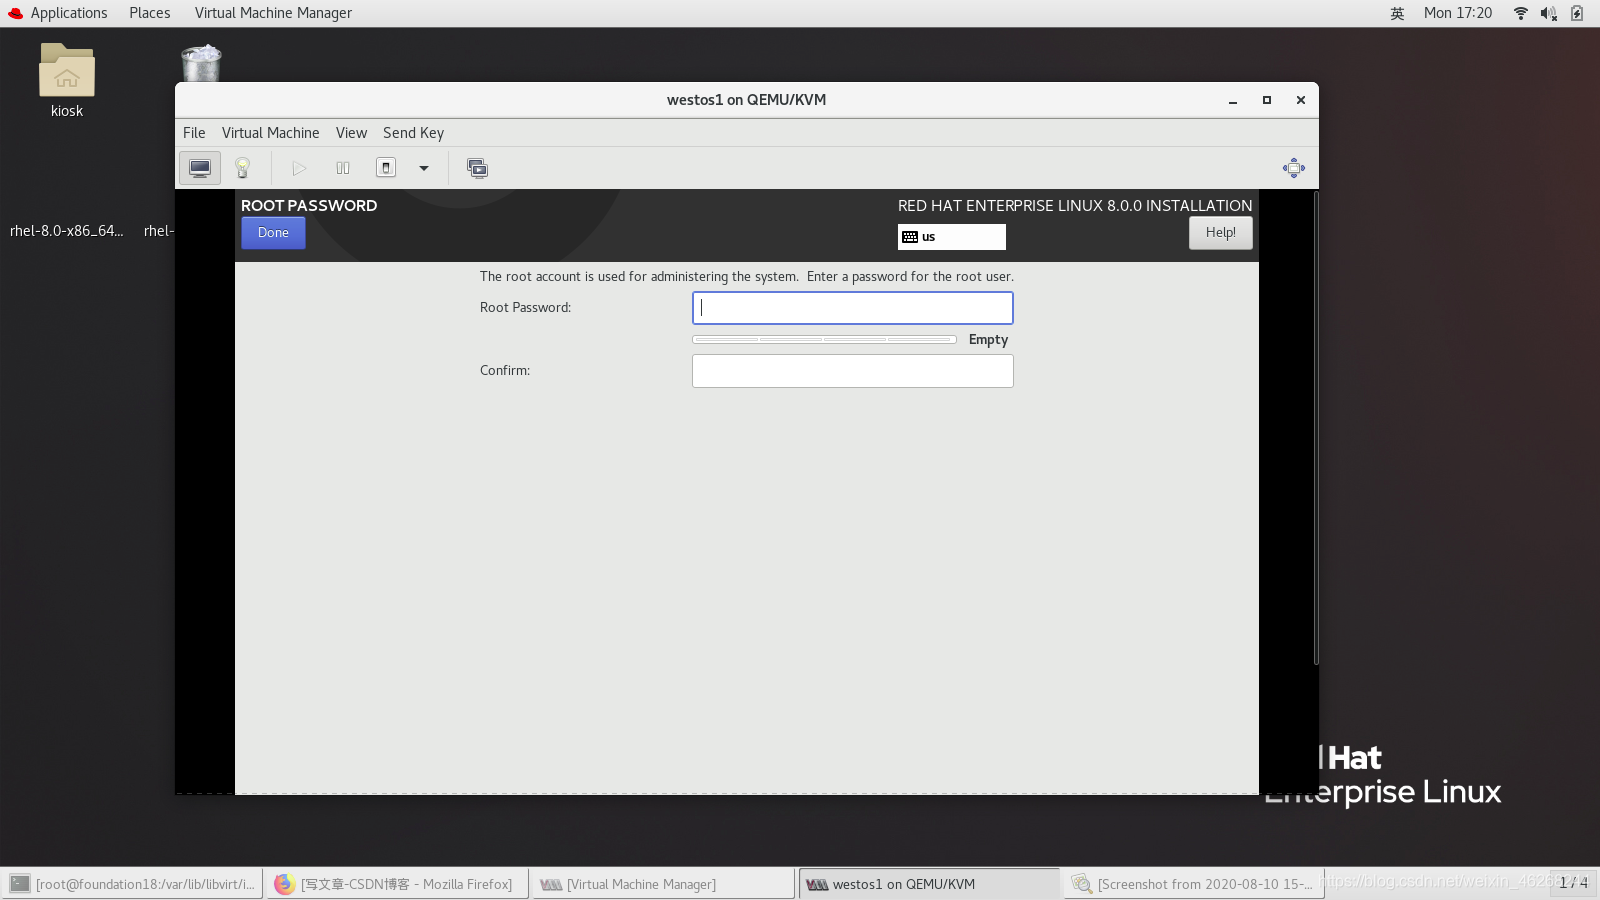The image size is (1600, 900).
Task: Pause the virtual machine
Action: pyautogui.click(x=343, y=168)
